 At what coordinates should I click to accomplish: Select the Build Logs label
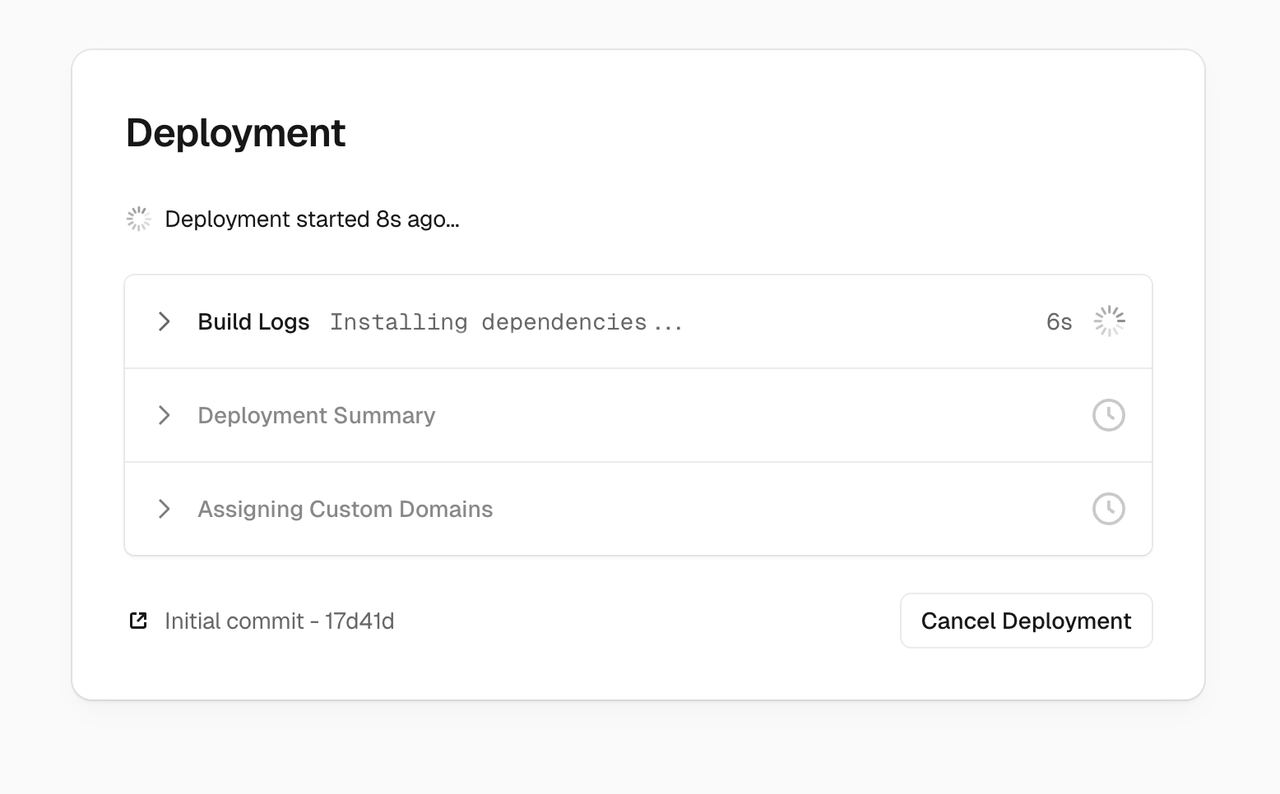[x=253, y=322]
